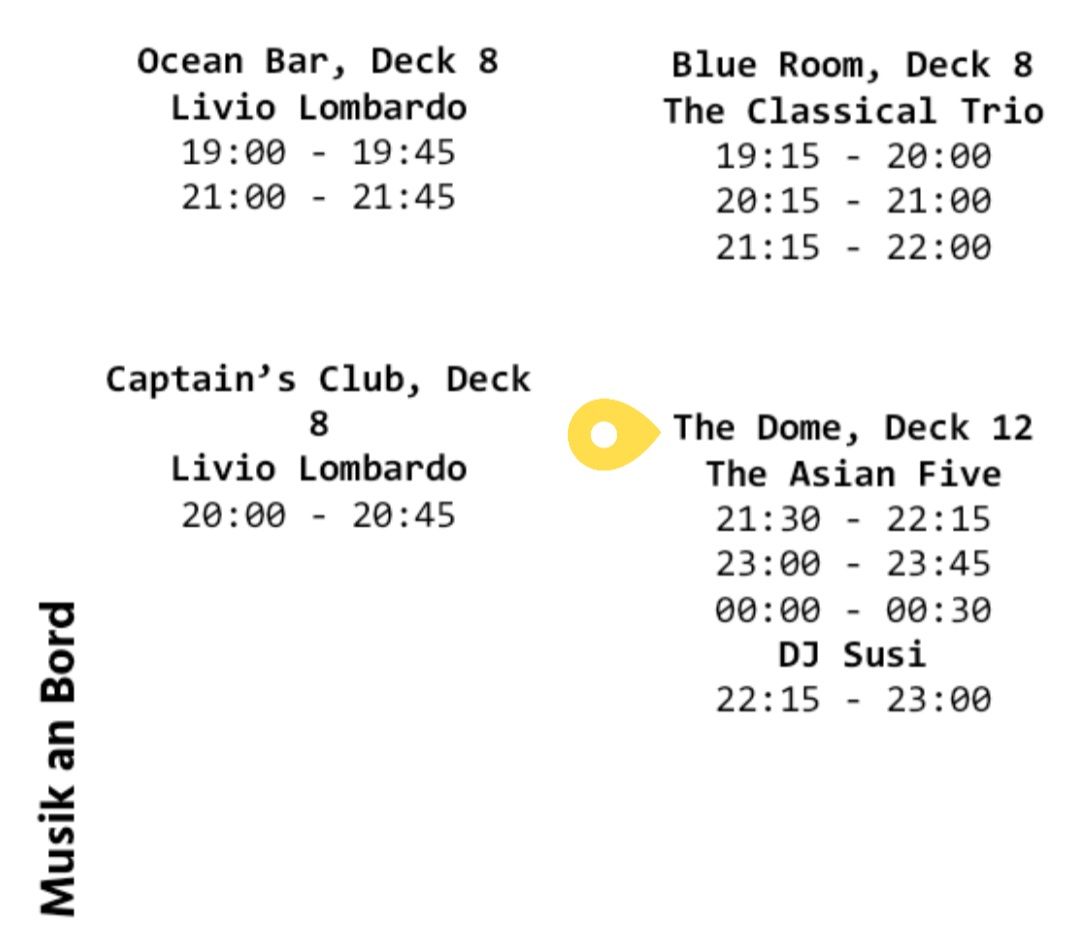Select the 19:15 - 20:00 time slot

(x=853, y=156)
